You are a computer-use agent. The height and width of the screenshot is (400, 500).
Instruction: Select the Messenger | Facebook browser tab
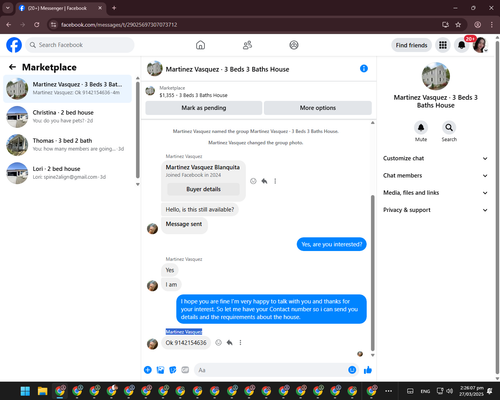tap(60, 8)
